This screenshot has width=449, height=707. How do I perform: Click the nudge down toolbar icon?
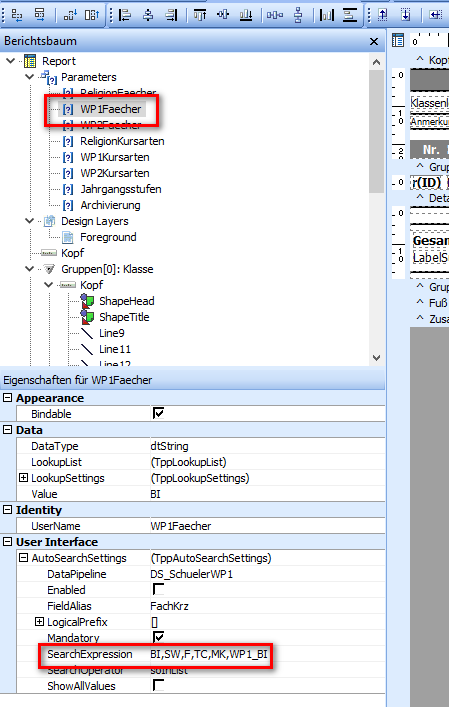coord(406,15)
